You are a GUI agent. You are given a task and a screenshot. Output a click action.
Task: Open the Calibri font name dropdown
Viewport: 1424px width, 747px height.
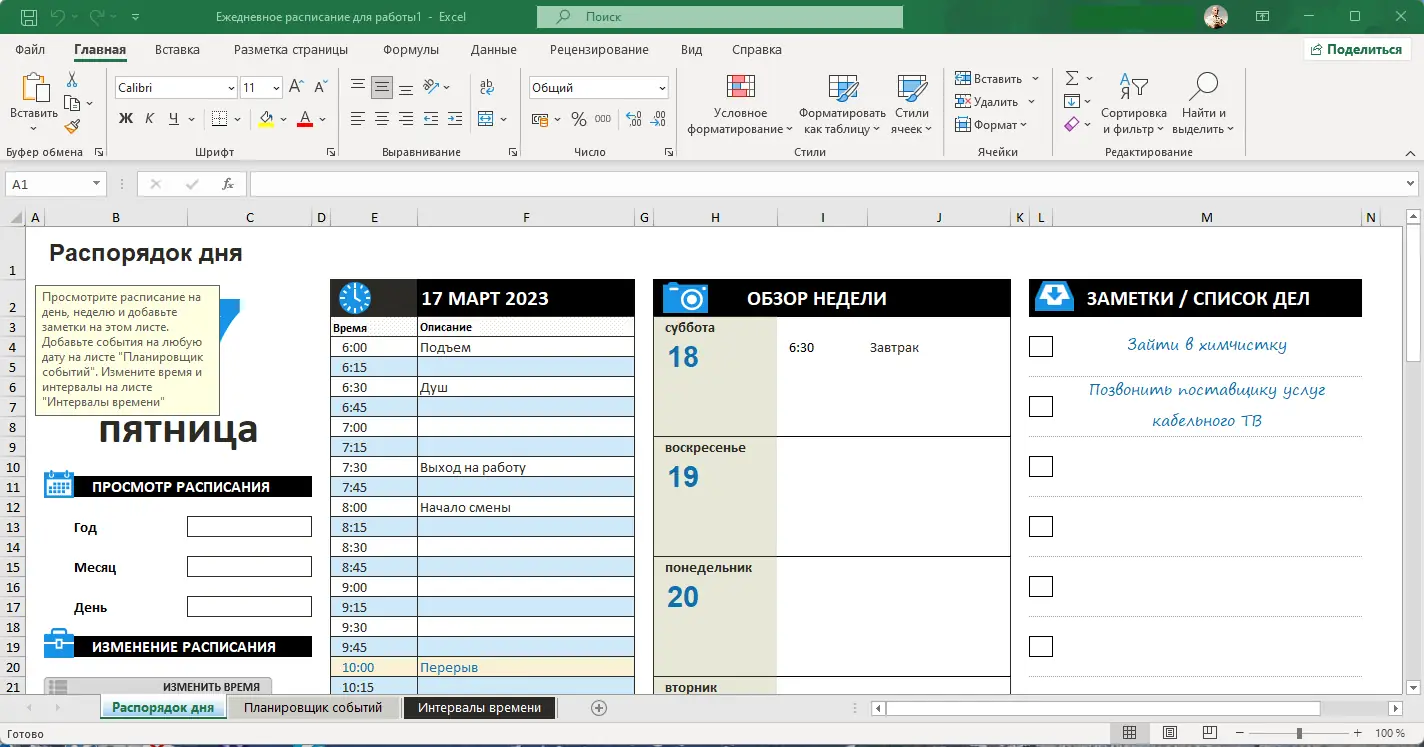tap(231, 88)
